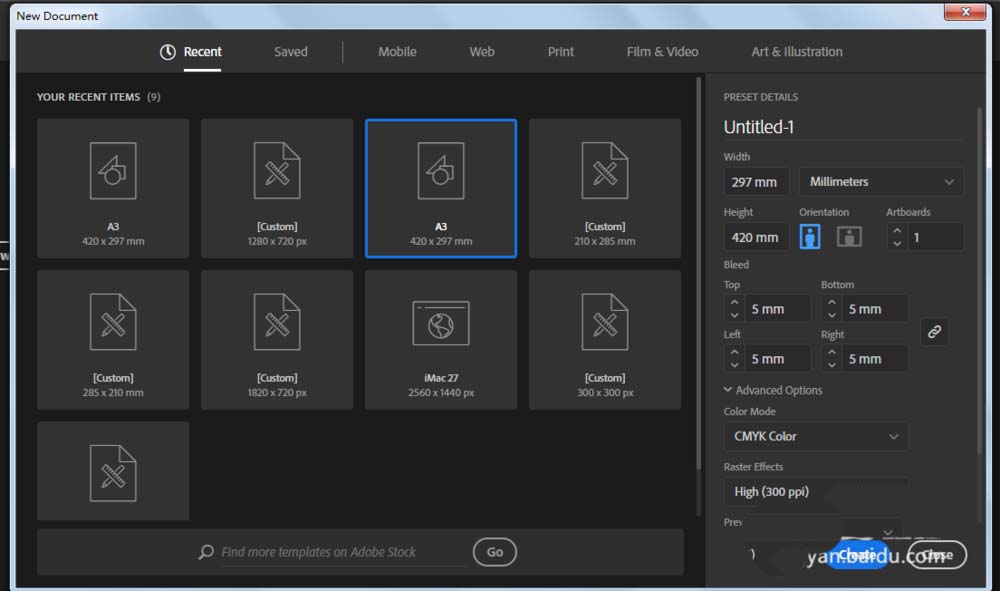This screenshot has width=1000, height=591.
Task: Click the Untitled-1 document name field
Action: coord(843,127)
